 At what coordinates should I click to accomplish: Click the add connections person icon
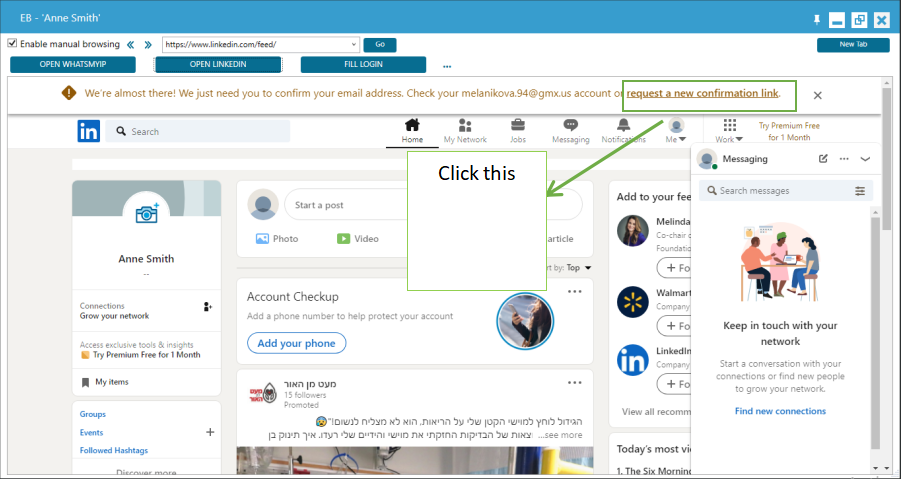point(208,307)
